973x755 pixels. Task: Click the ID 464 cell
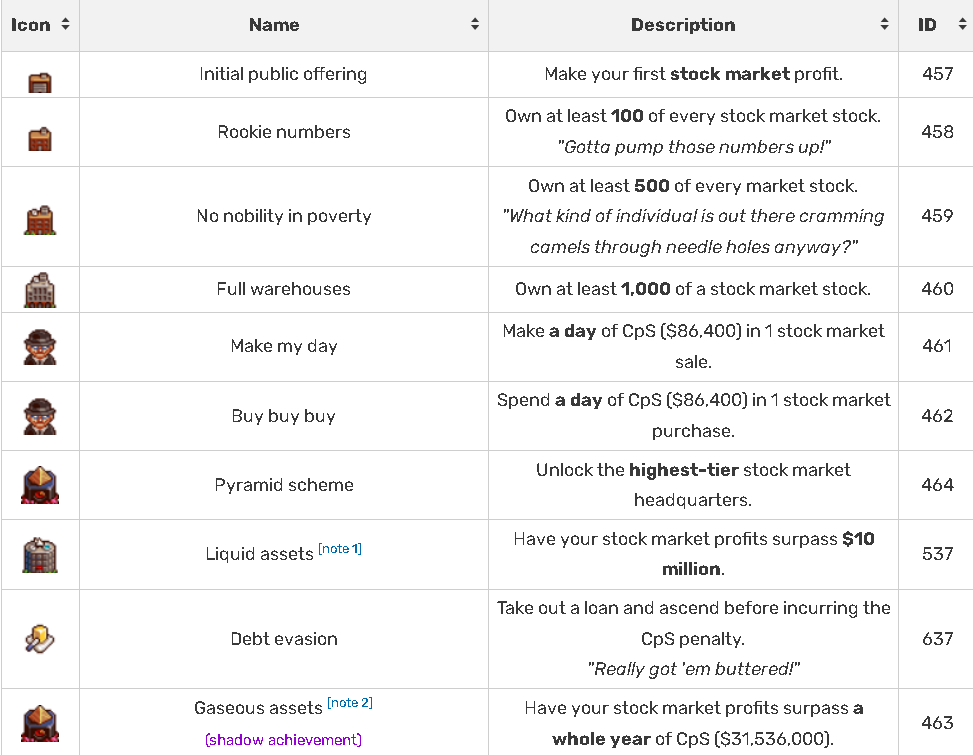tap(937, 485)
